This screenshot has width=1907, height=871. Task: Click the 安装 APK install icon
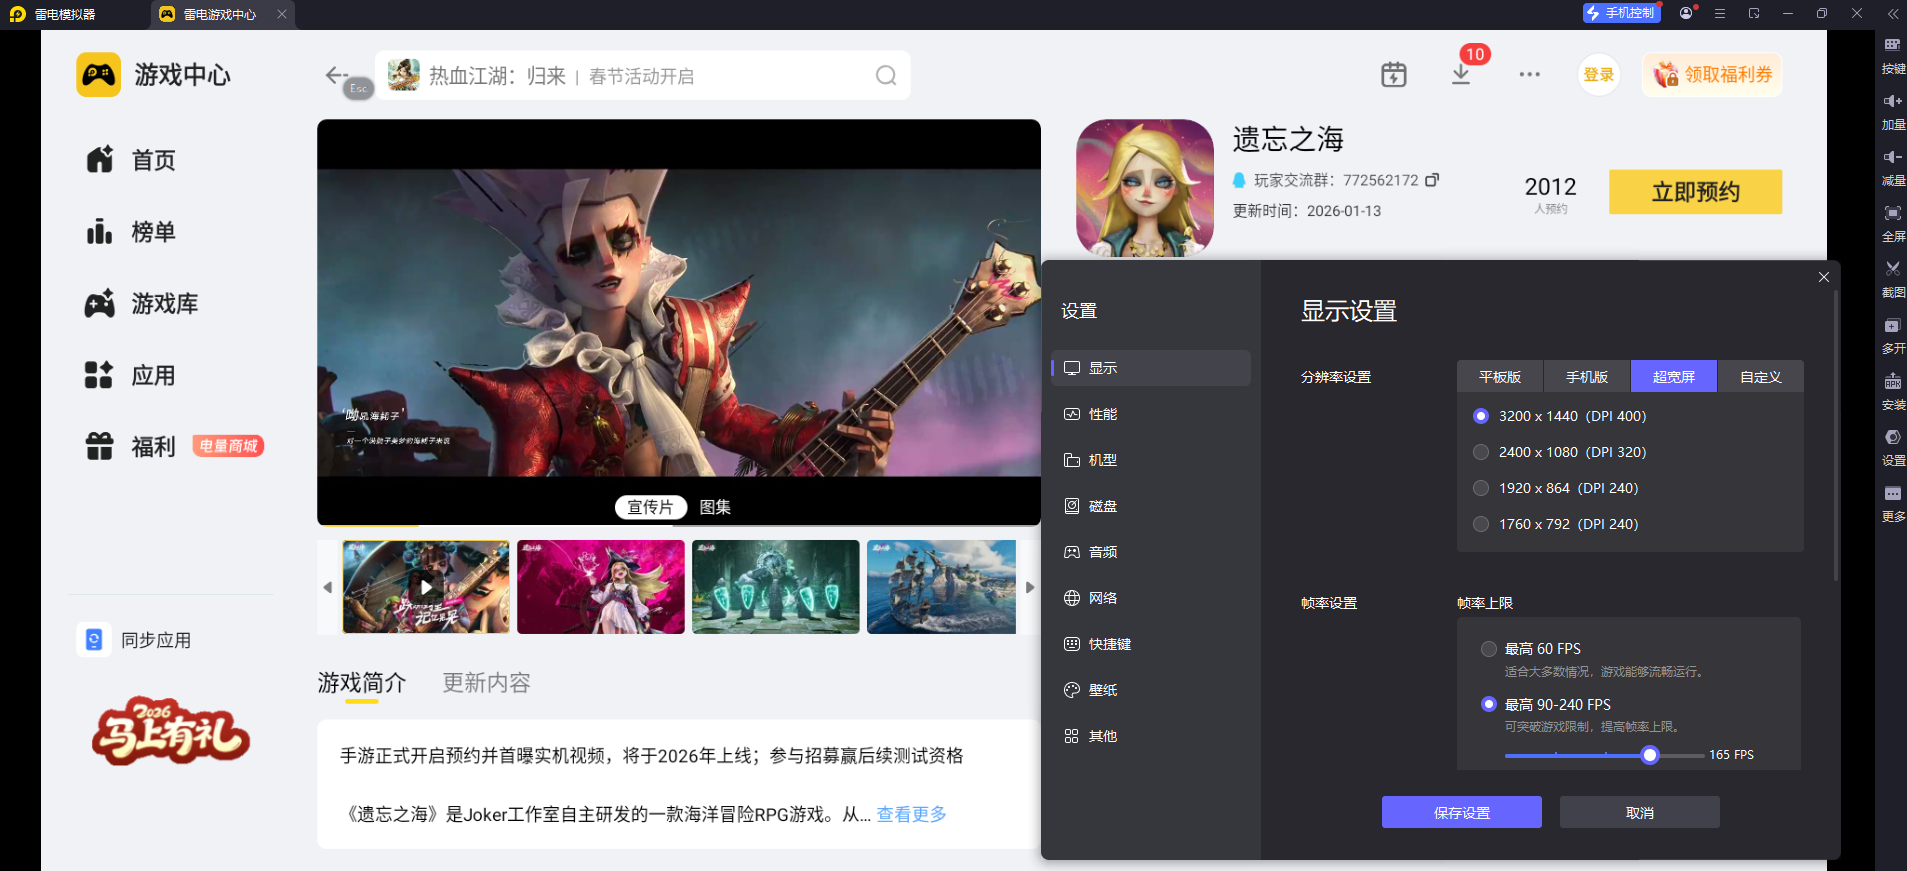(1892, 382)
